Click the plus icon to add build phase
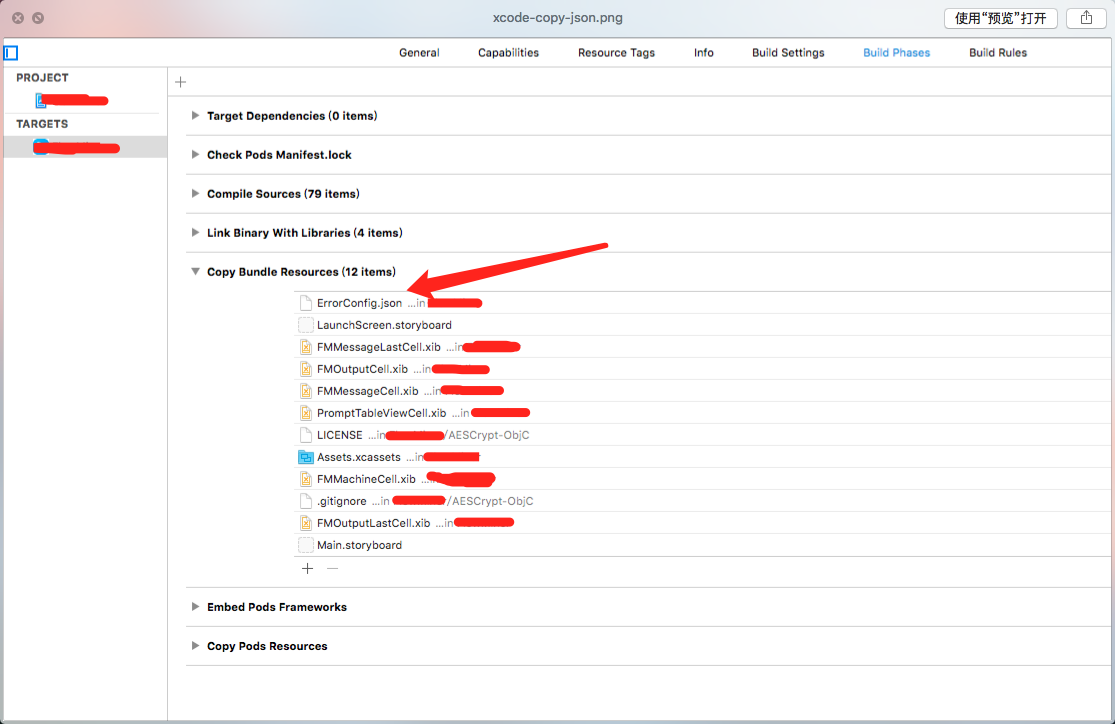1115x724 pixels. [180, 82]
